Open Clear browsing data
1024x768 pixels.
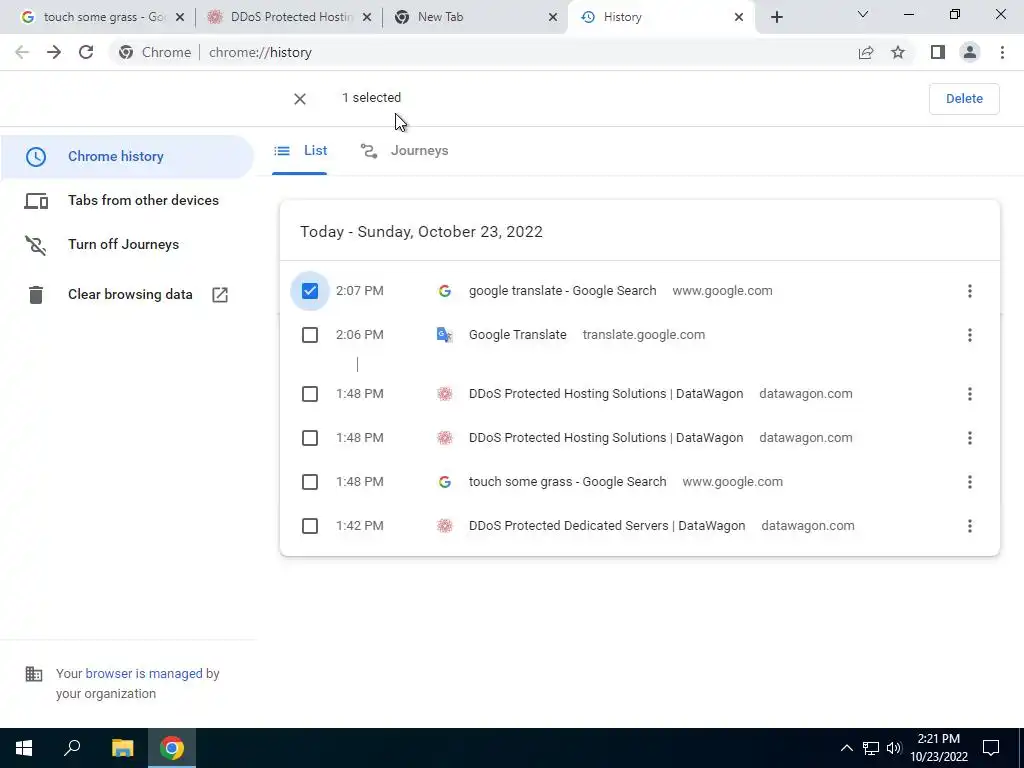pos(127,295)
